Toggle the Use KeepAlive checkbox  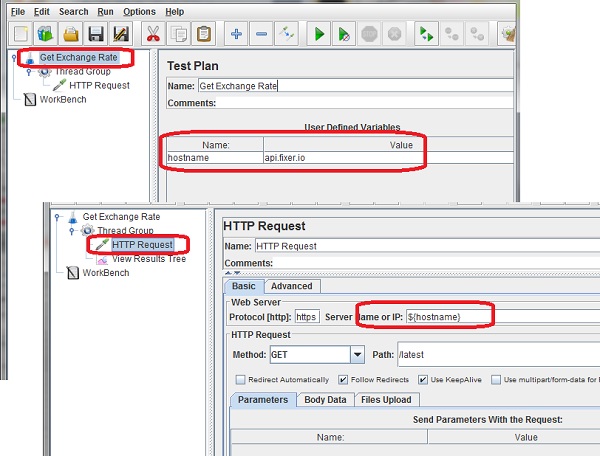click(423, 380)
